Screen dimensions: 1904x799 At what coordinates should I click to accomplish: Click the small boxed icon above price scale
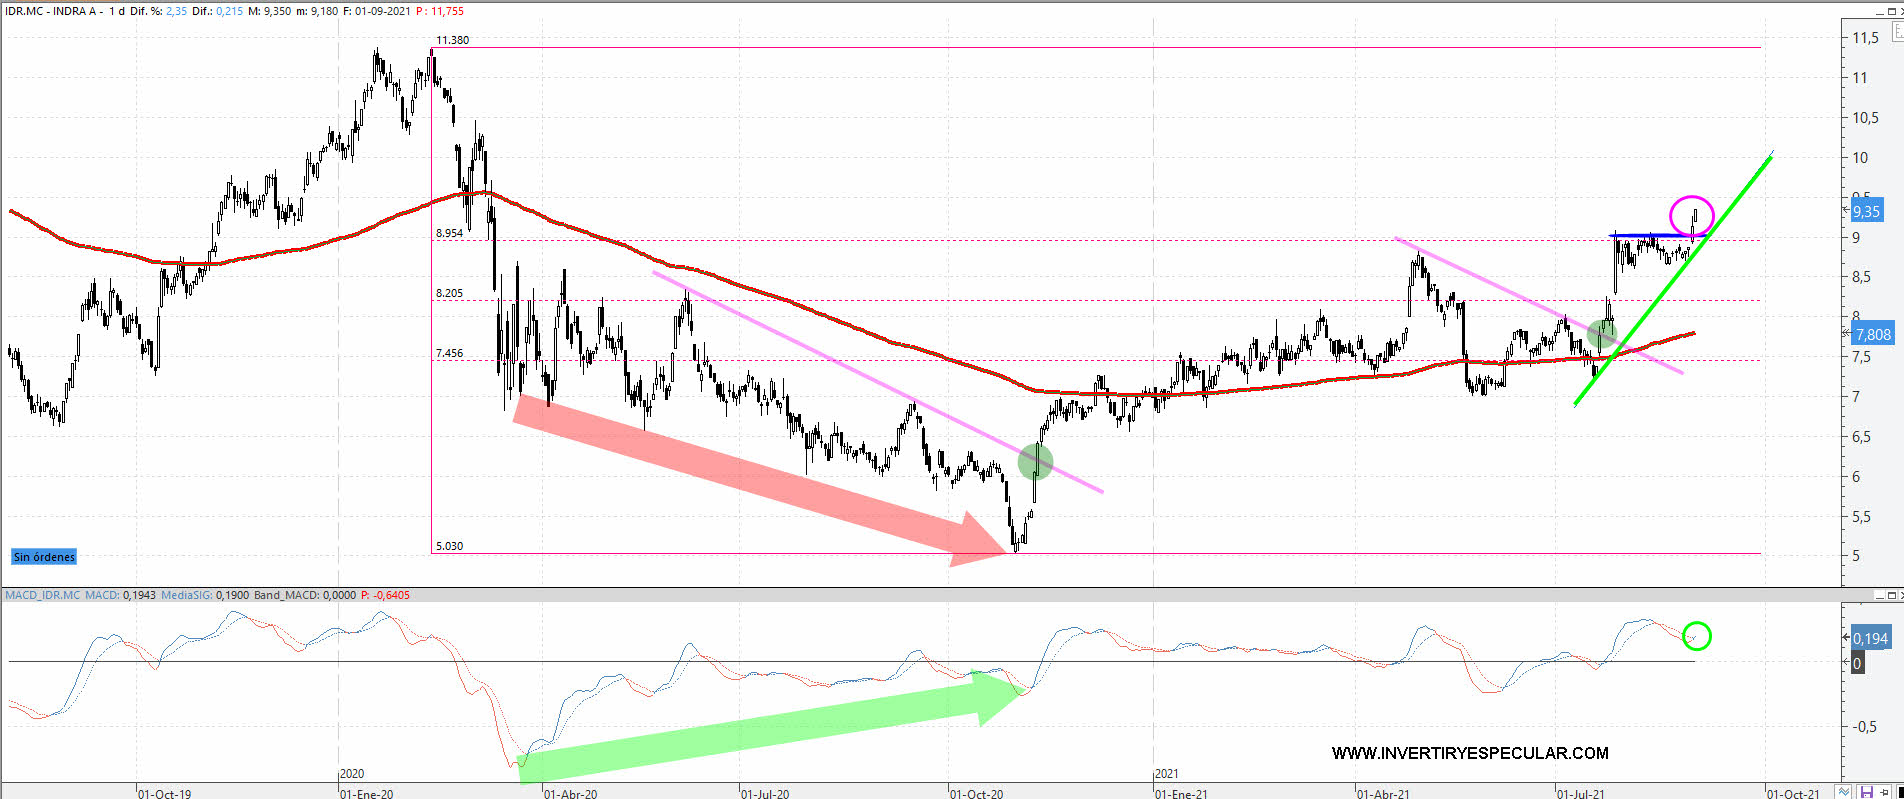point(1898,31)
